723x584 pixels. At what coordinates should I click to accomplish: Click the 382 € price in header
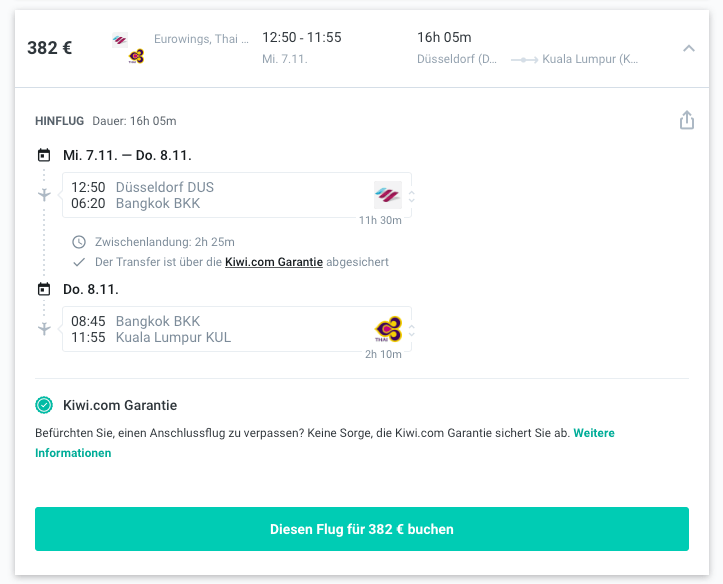(50, 48)
